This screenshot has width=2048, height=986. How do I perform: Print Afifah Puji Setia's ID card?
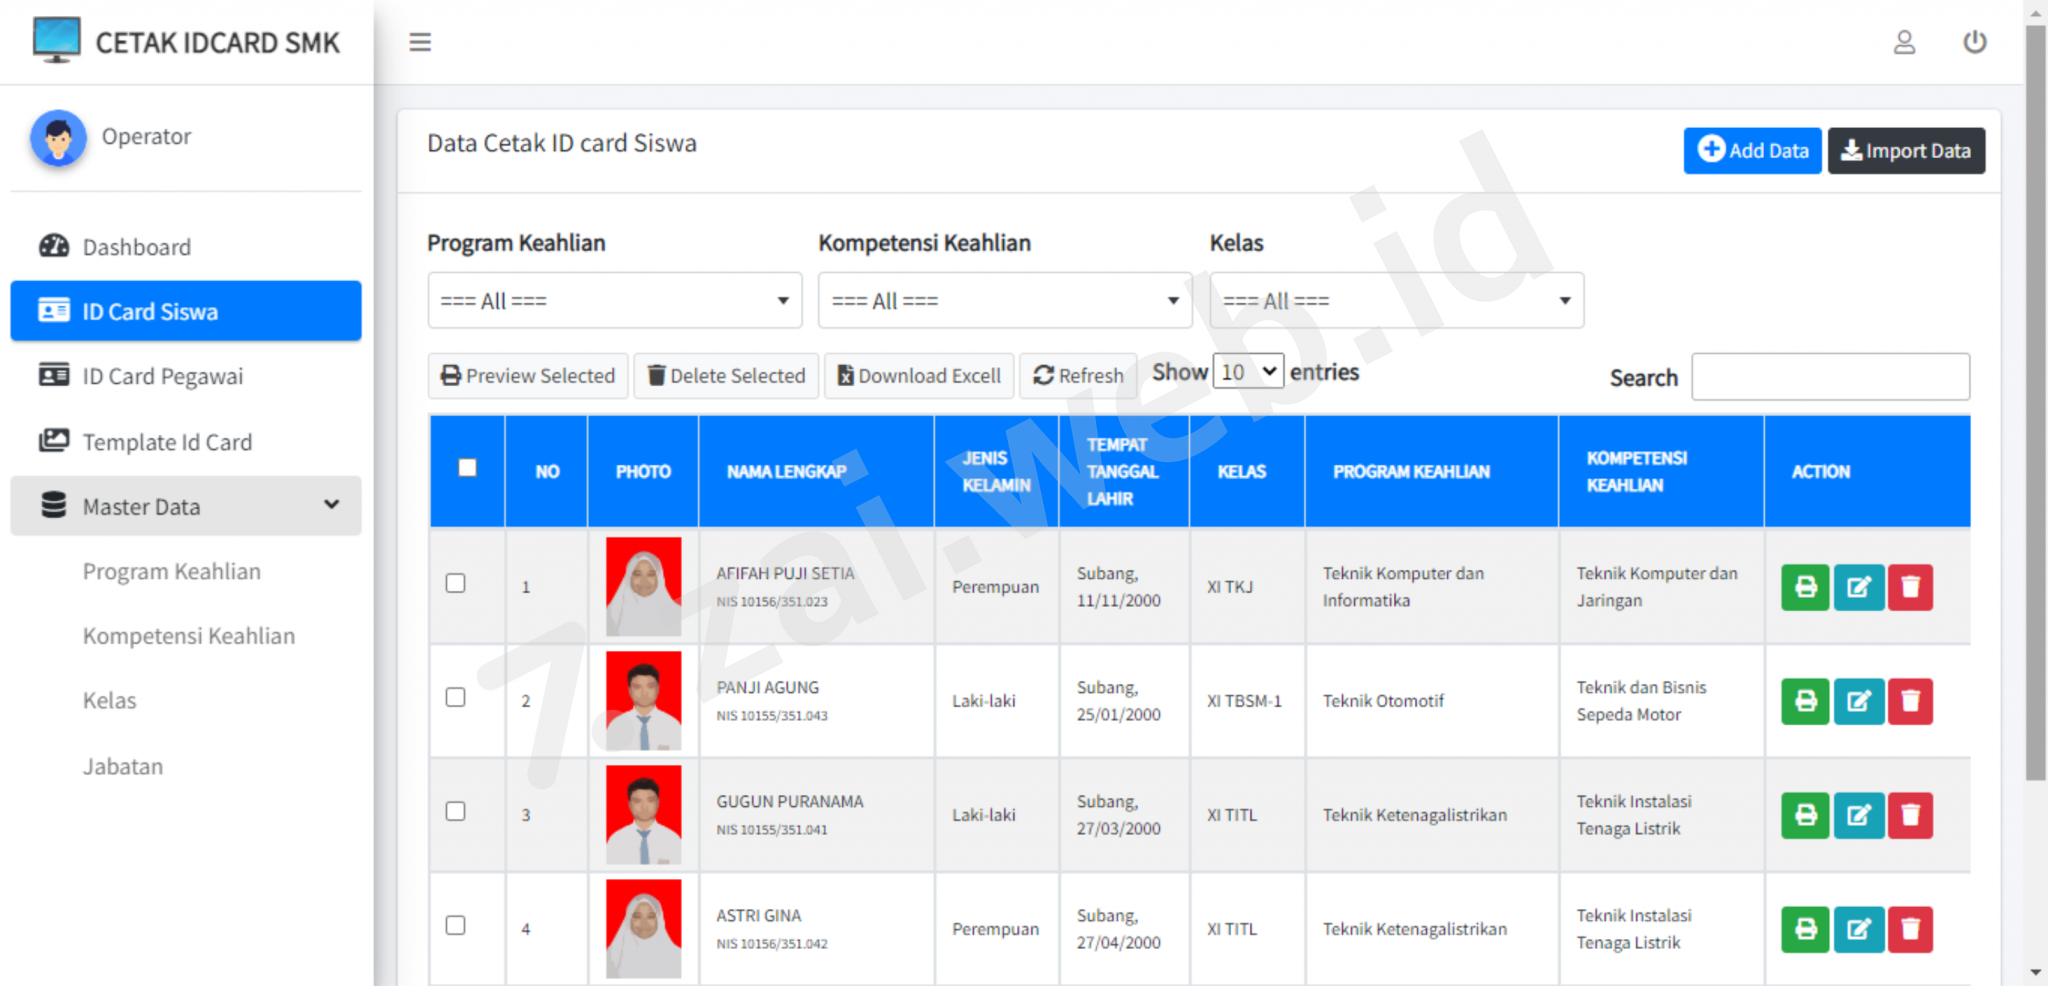1803,587
